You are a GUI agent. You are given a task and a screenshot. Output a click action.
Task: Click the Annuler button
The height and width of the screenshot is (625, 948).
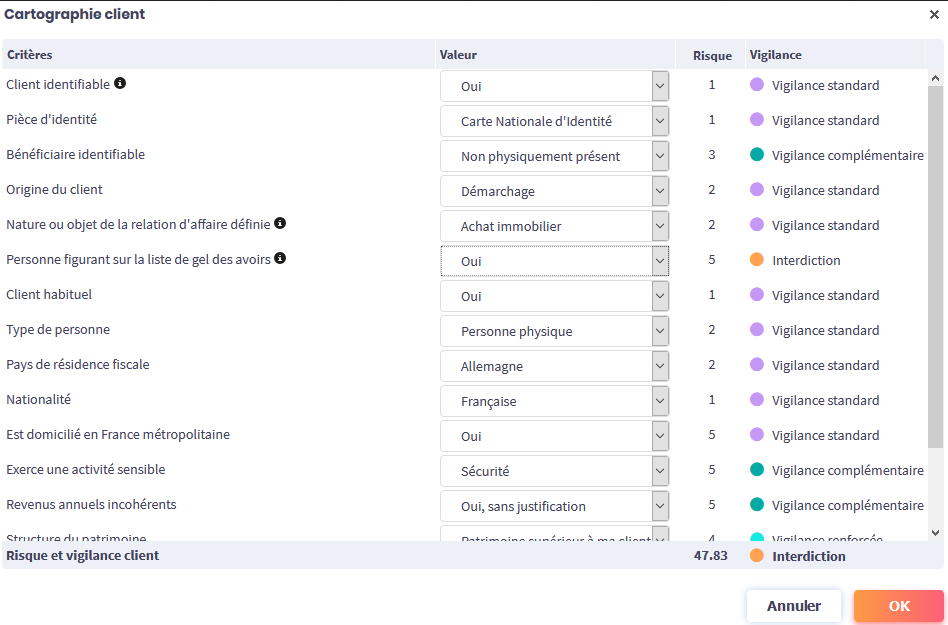tap(794, 606)
